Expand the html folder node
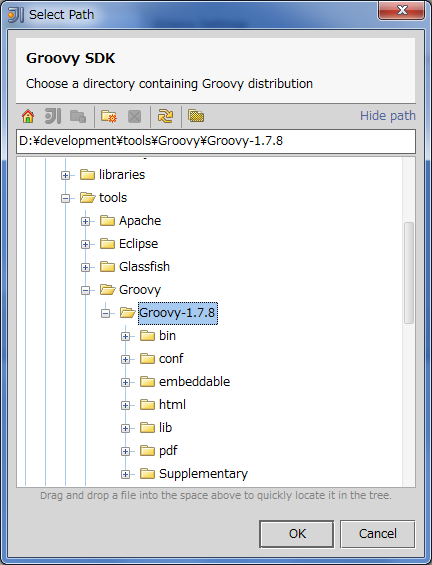Viewport: 432px width, 565px height. click(125, 405)
